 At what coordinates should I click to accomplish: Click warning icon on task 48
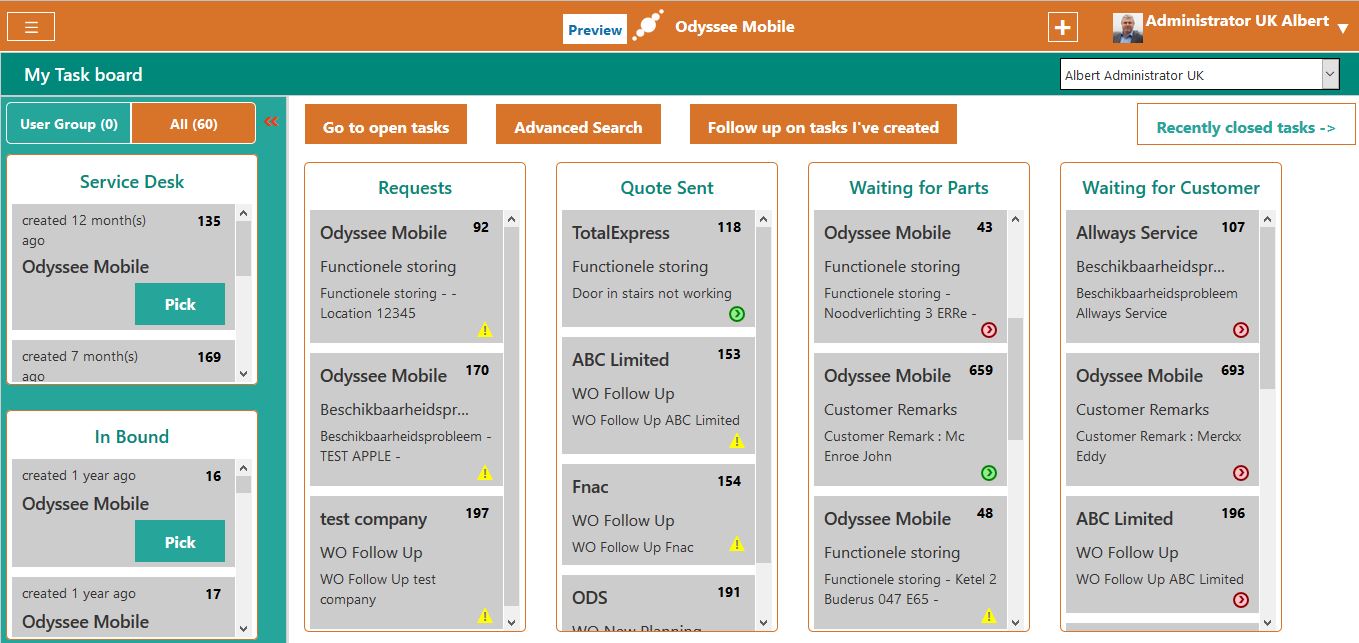[x=989, y=616]
